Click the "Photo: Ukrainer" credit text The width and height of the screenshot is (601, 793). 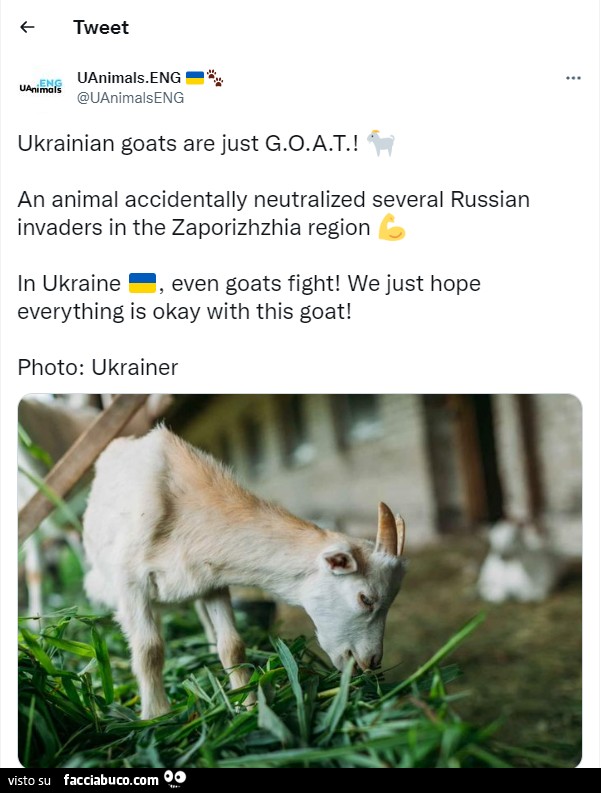(x=98, y=367)
